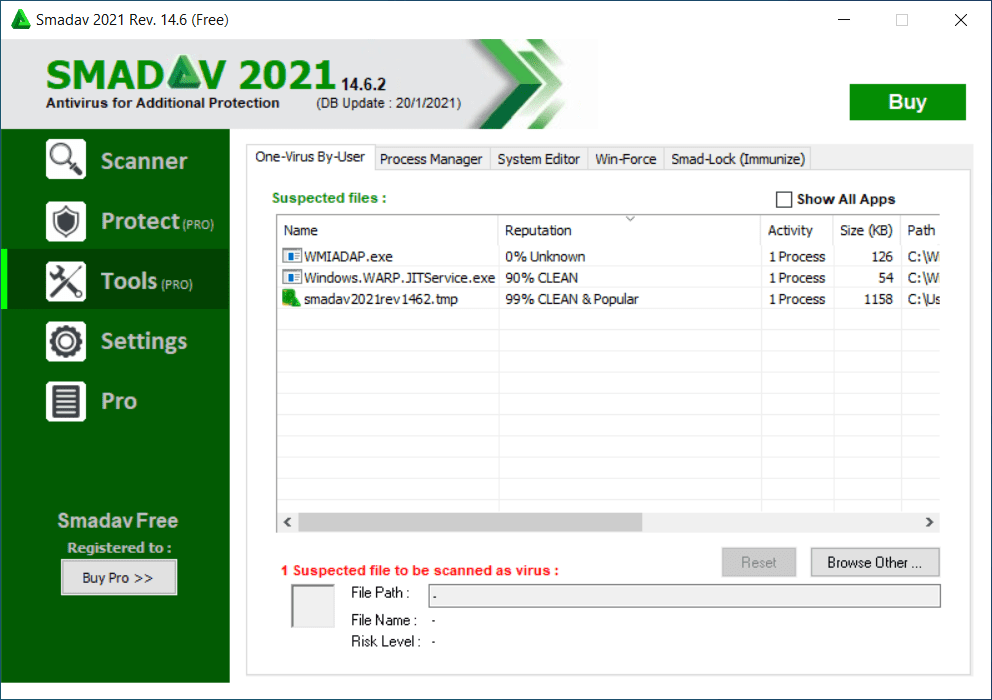Open Protect (PRO) section label

(x=158, y=222)
